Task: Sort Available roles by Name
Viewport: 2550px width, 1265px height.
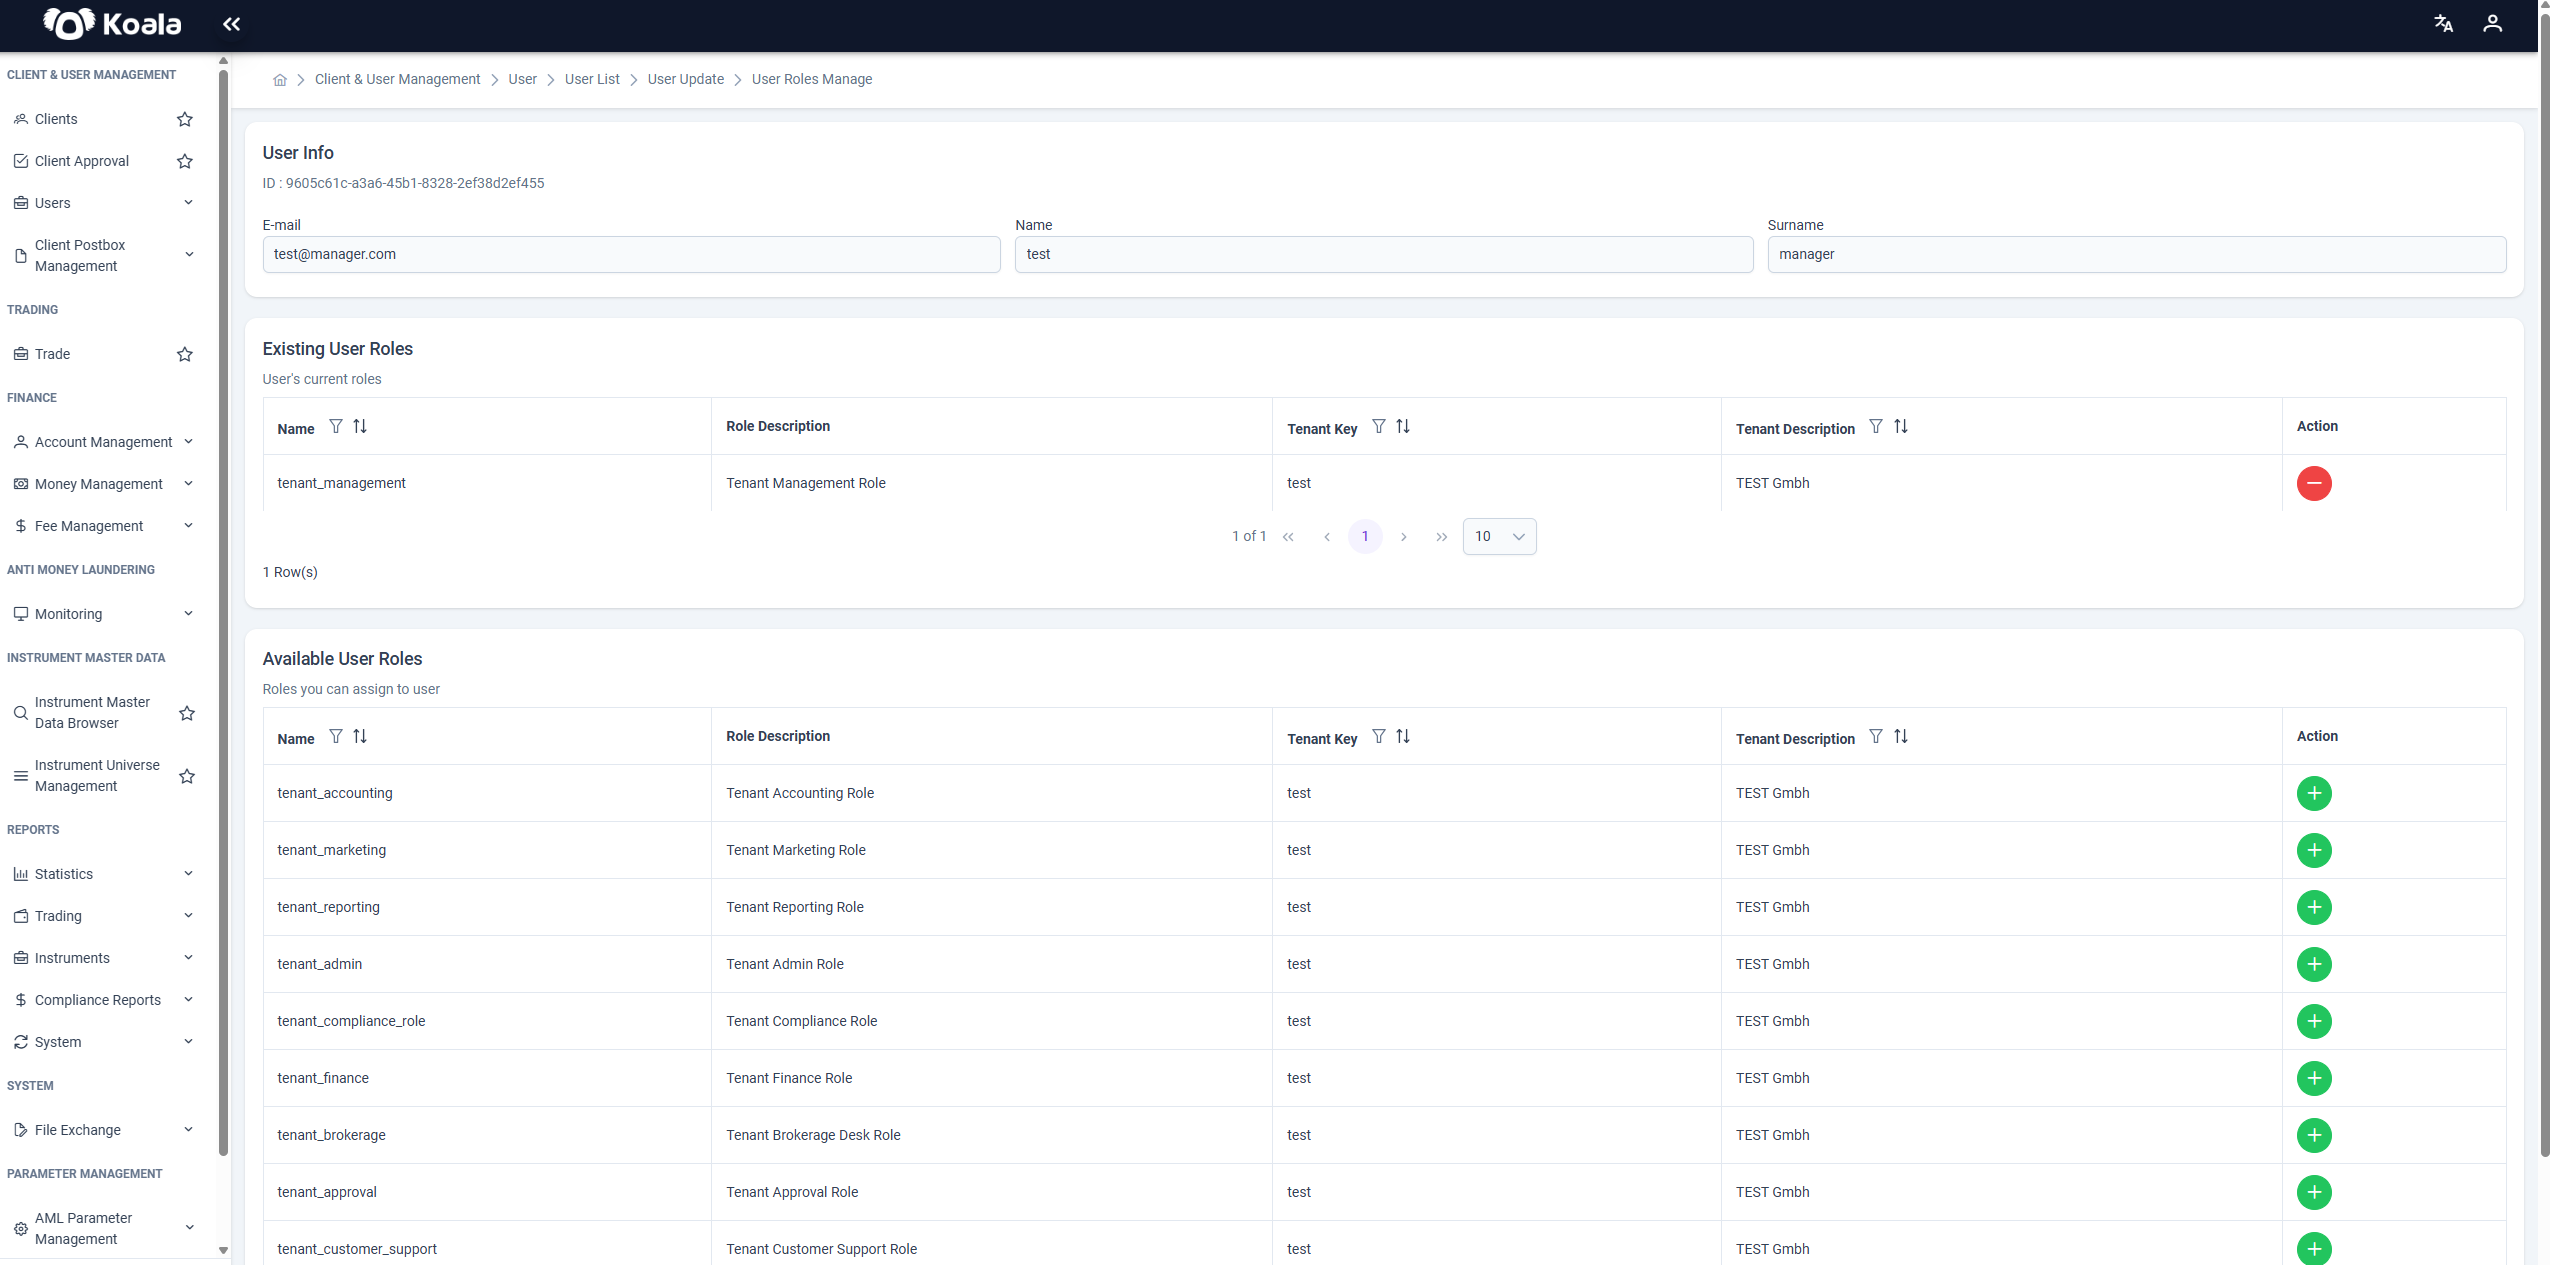Action: coord(360,737)
